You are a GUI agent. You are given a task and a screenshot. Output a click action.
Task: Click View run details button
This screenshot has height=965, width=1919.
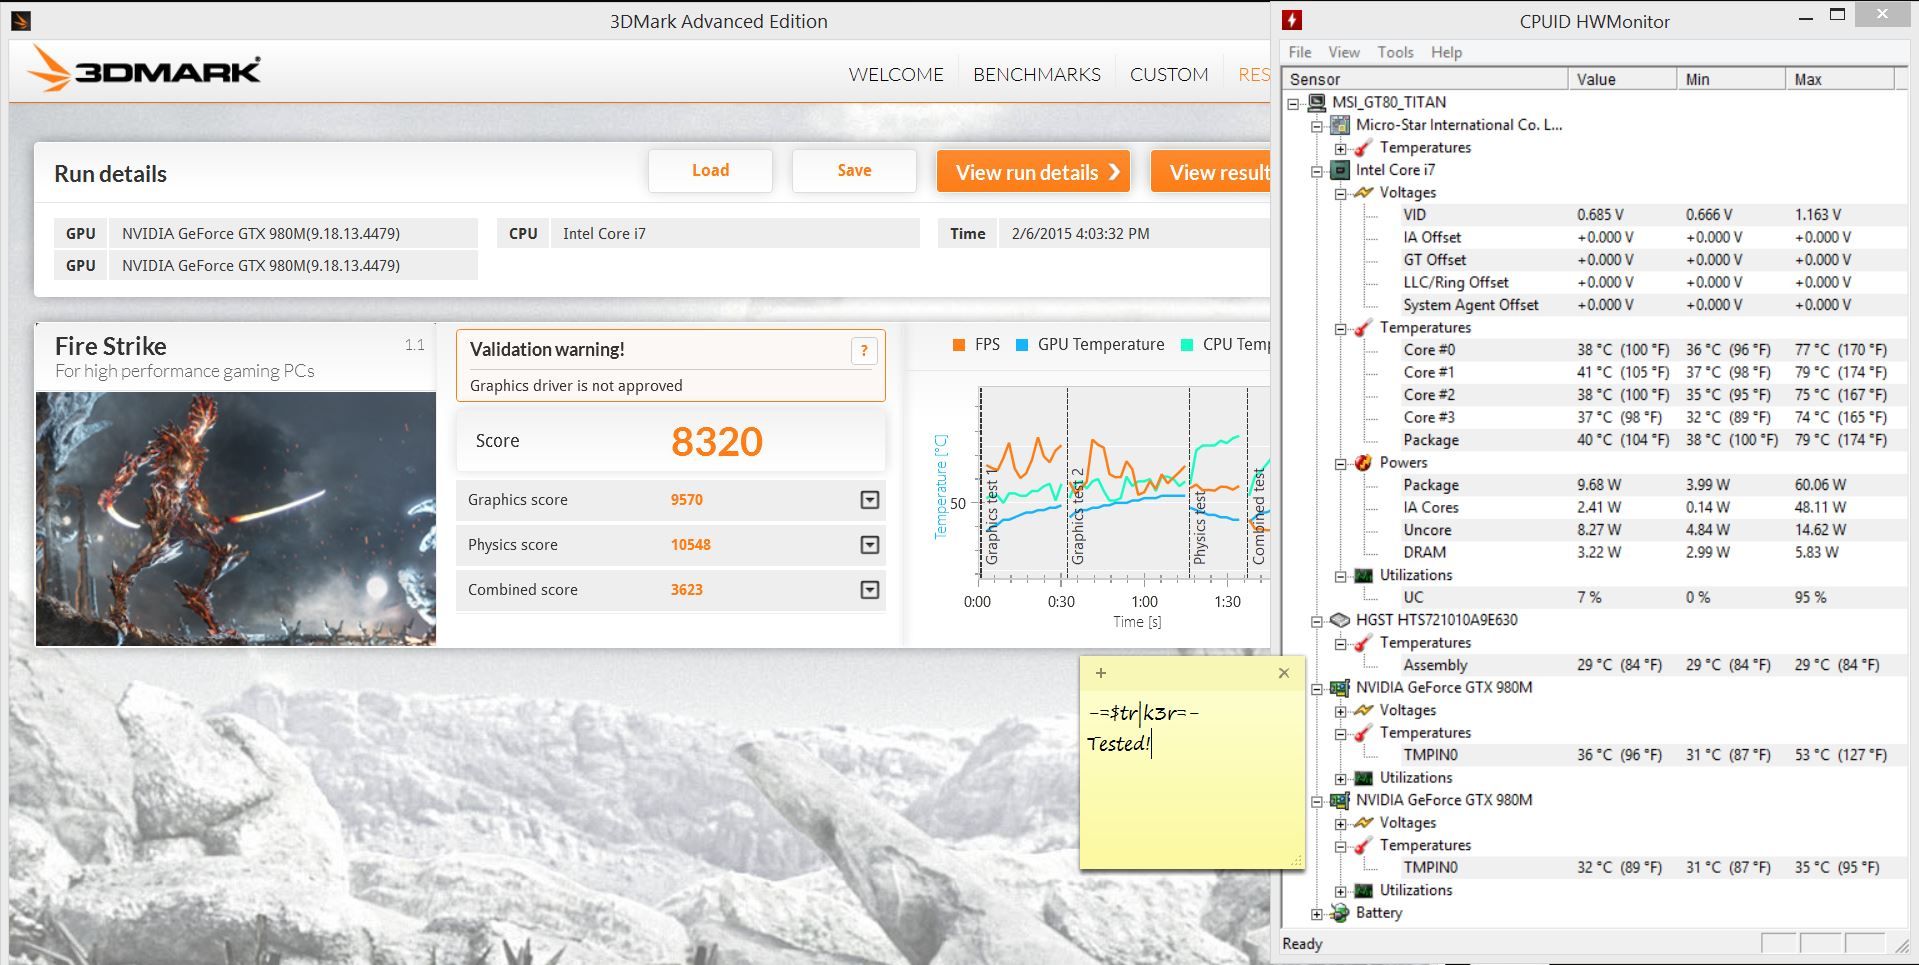pyautogui.click(x=1033, y=172)
